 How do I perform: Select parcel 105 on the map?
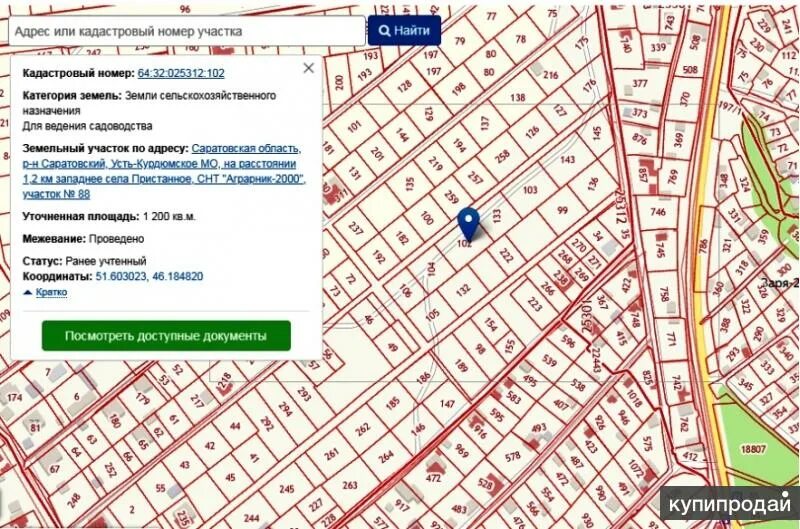(432, 314)
